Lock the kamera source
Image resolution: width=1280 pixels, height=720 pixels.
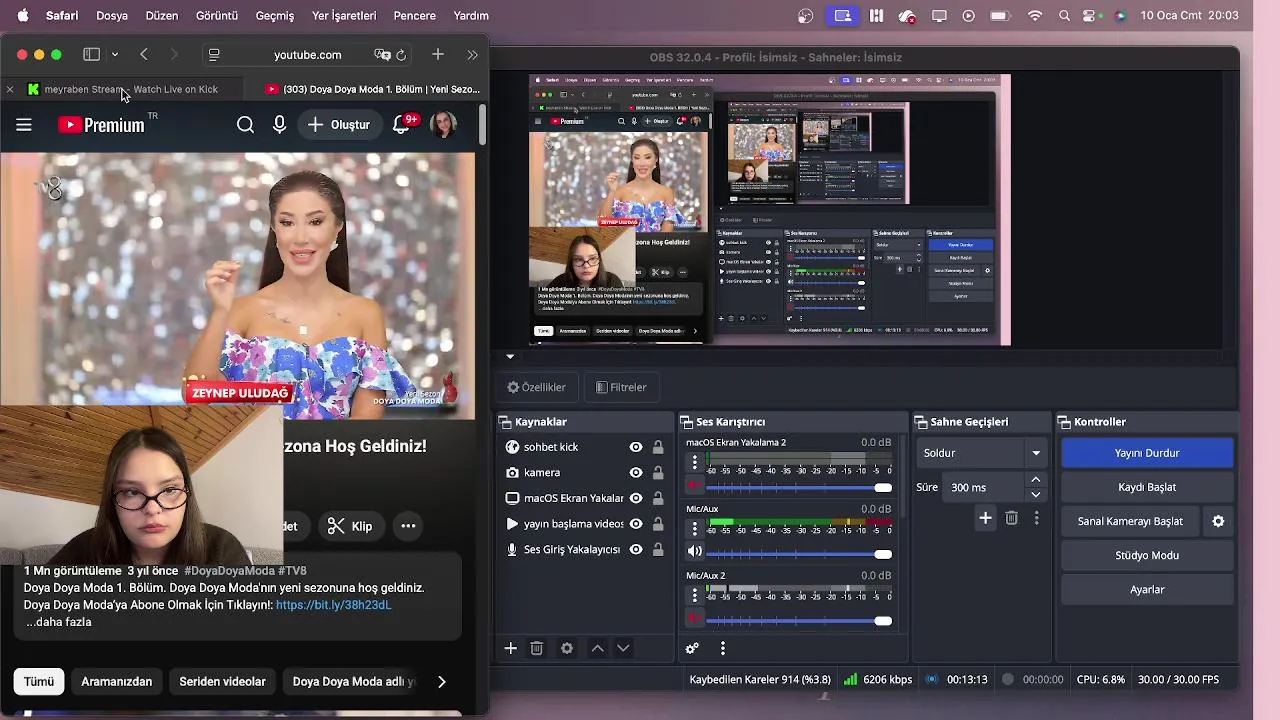(658, 472)
